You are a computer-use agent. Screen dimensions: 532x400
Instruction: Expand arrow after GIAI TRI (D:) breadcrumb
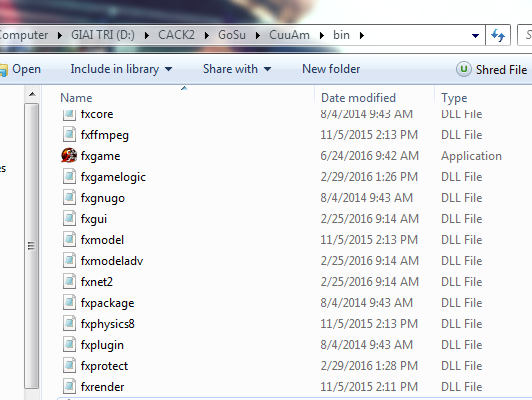point(147,35)
